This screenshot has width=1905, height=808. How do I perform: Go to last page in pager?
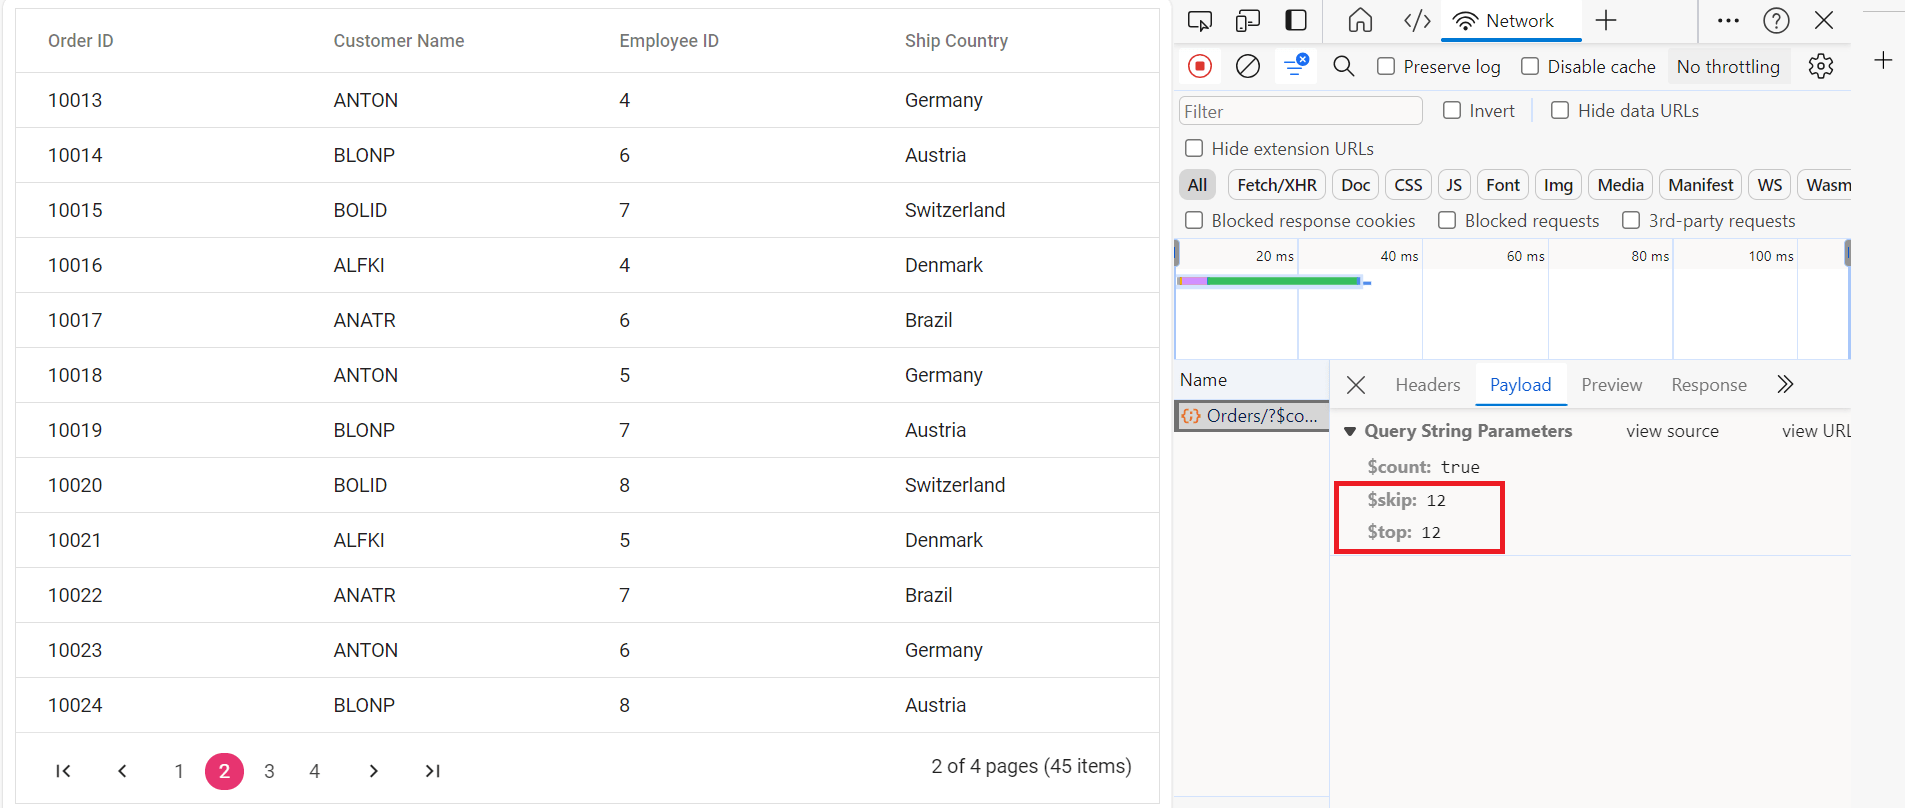pyautogui.click(x=432, y=771)
